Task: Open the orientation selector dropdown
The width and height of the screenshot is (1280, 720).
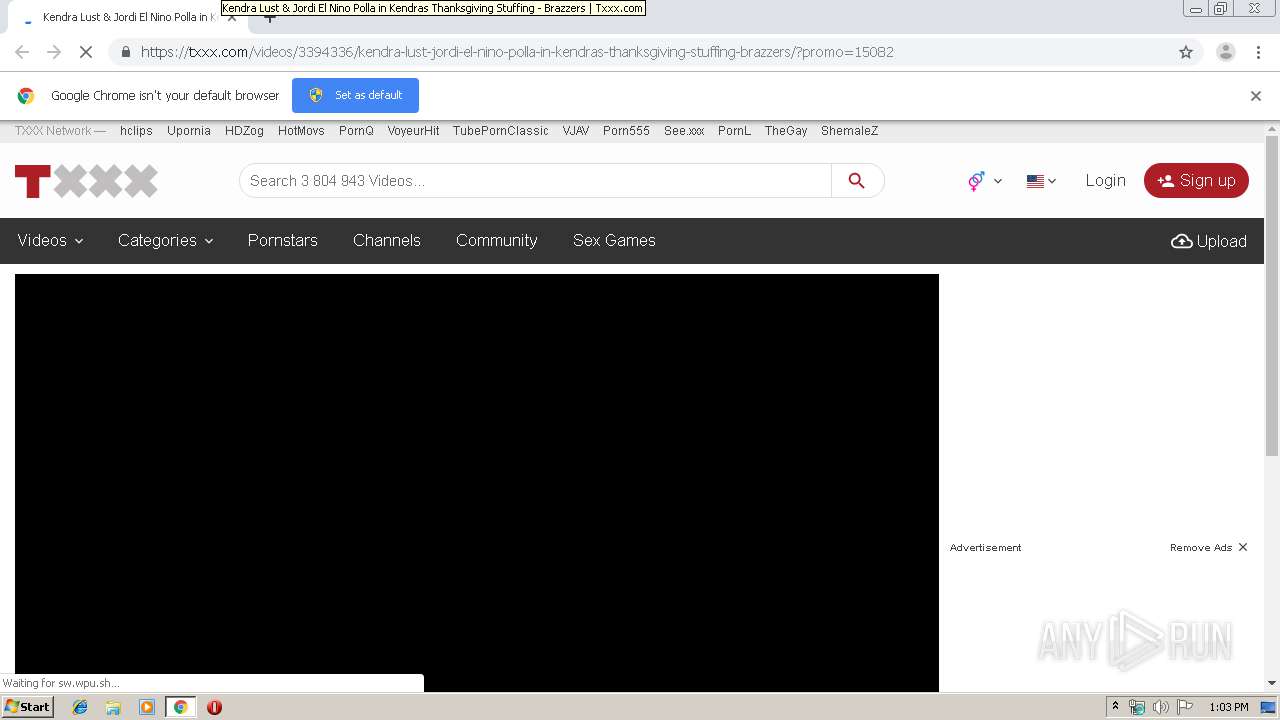Action: pyautogui.click(x=985, y=181)
